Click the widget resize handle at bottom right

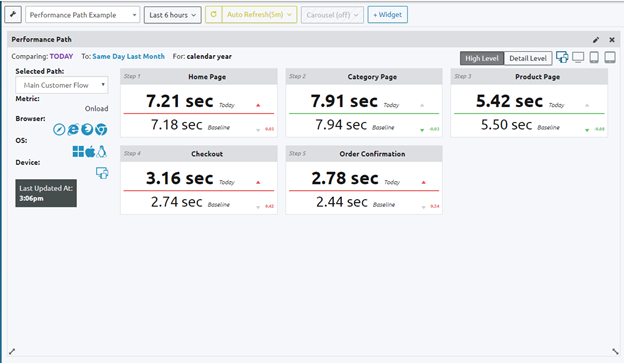615,351
